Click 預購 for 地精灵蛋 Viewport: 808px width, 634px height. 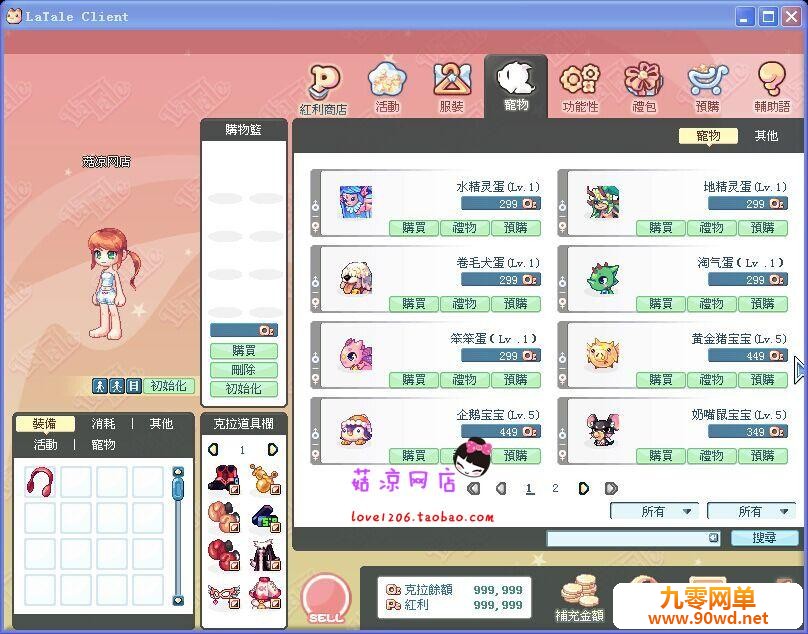pos(763,228)
